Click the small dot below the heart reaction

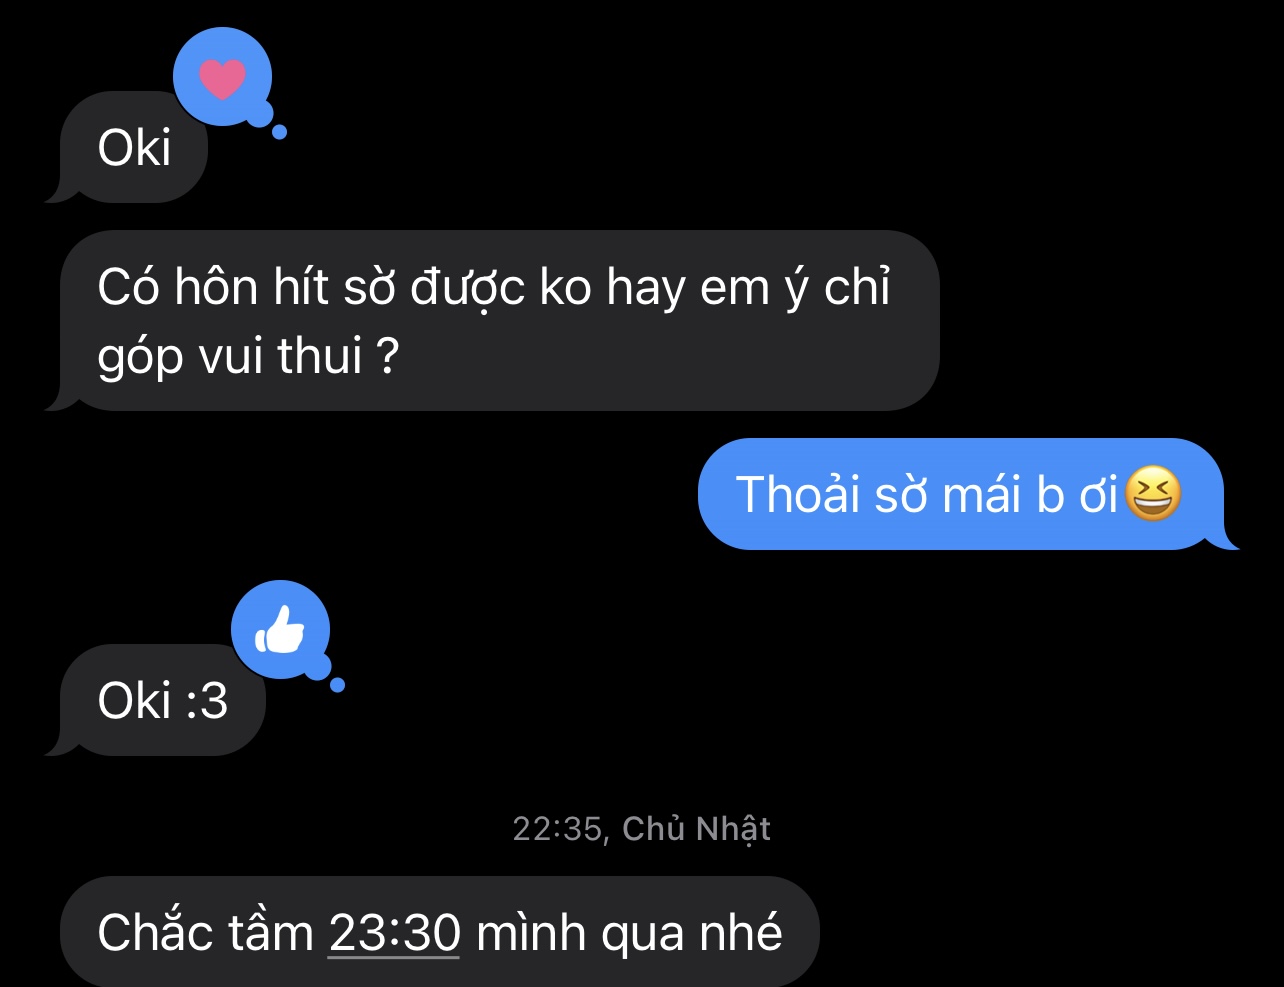click(280, 131)
